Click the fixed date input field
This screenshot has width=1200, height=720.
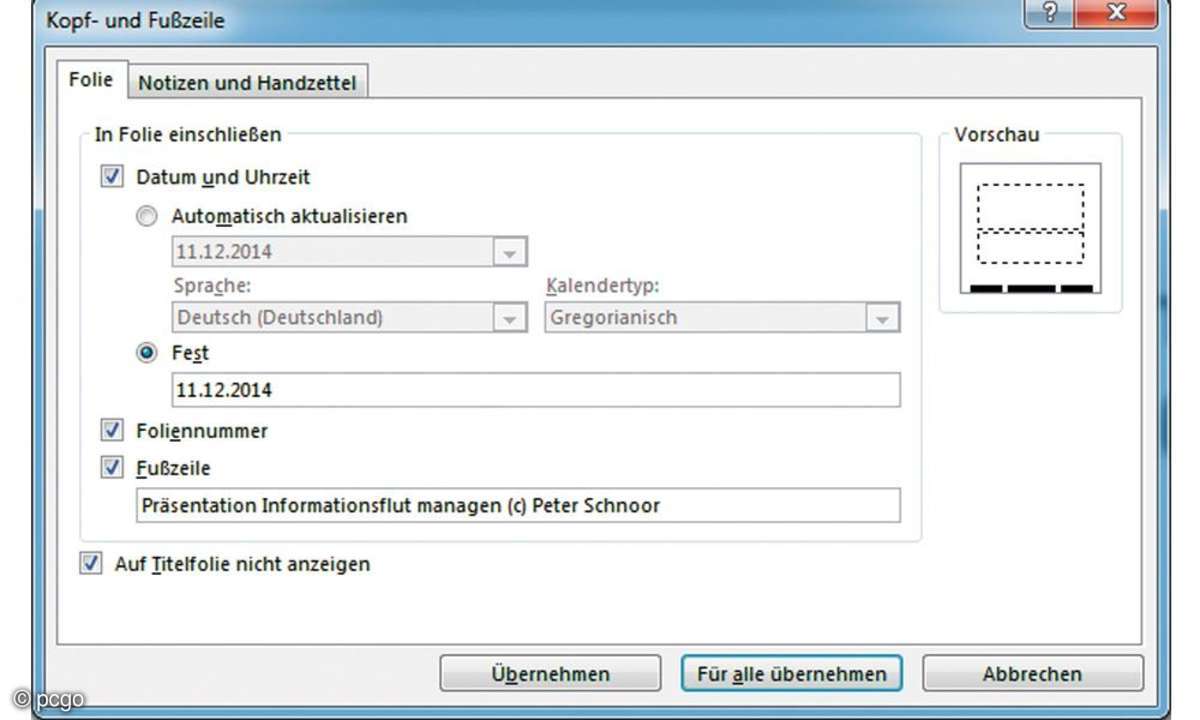[x=536, y=390]
